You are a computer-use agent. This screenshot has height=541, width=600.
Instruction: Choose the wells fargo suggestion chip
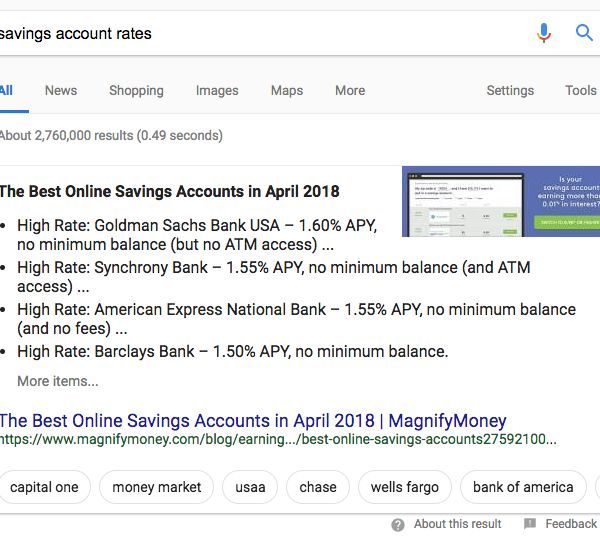pyautogui.click(x=405, y=487)
